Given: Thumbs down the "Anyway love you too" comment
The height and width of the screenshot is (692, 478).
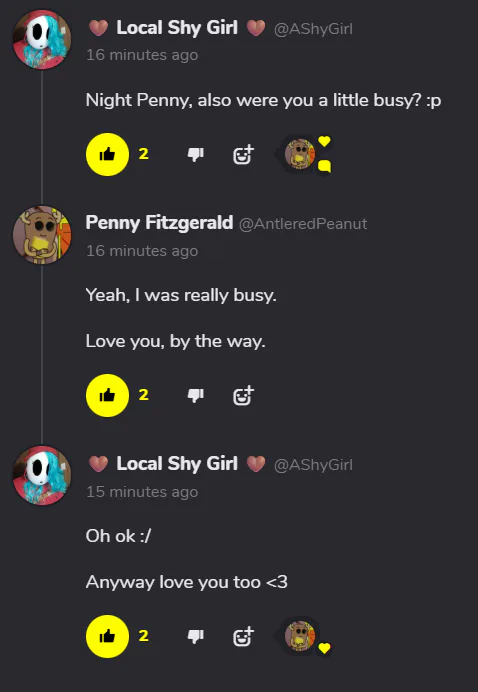Looking at the screenshot, I should 196,636.
